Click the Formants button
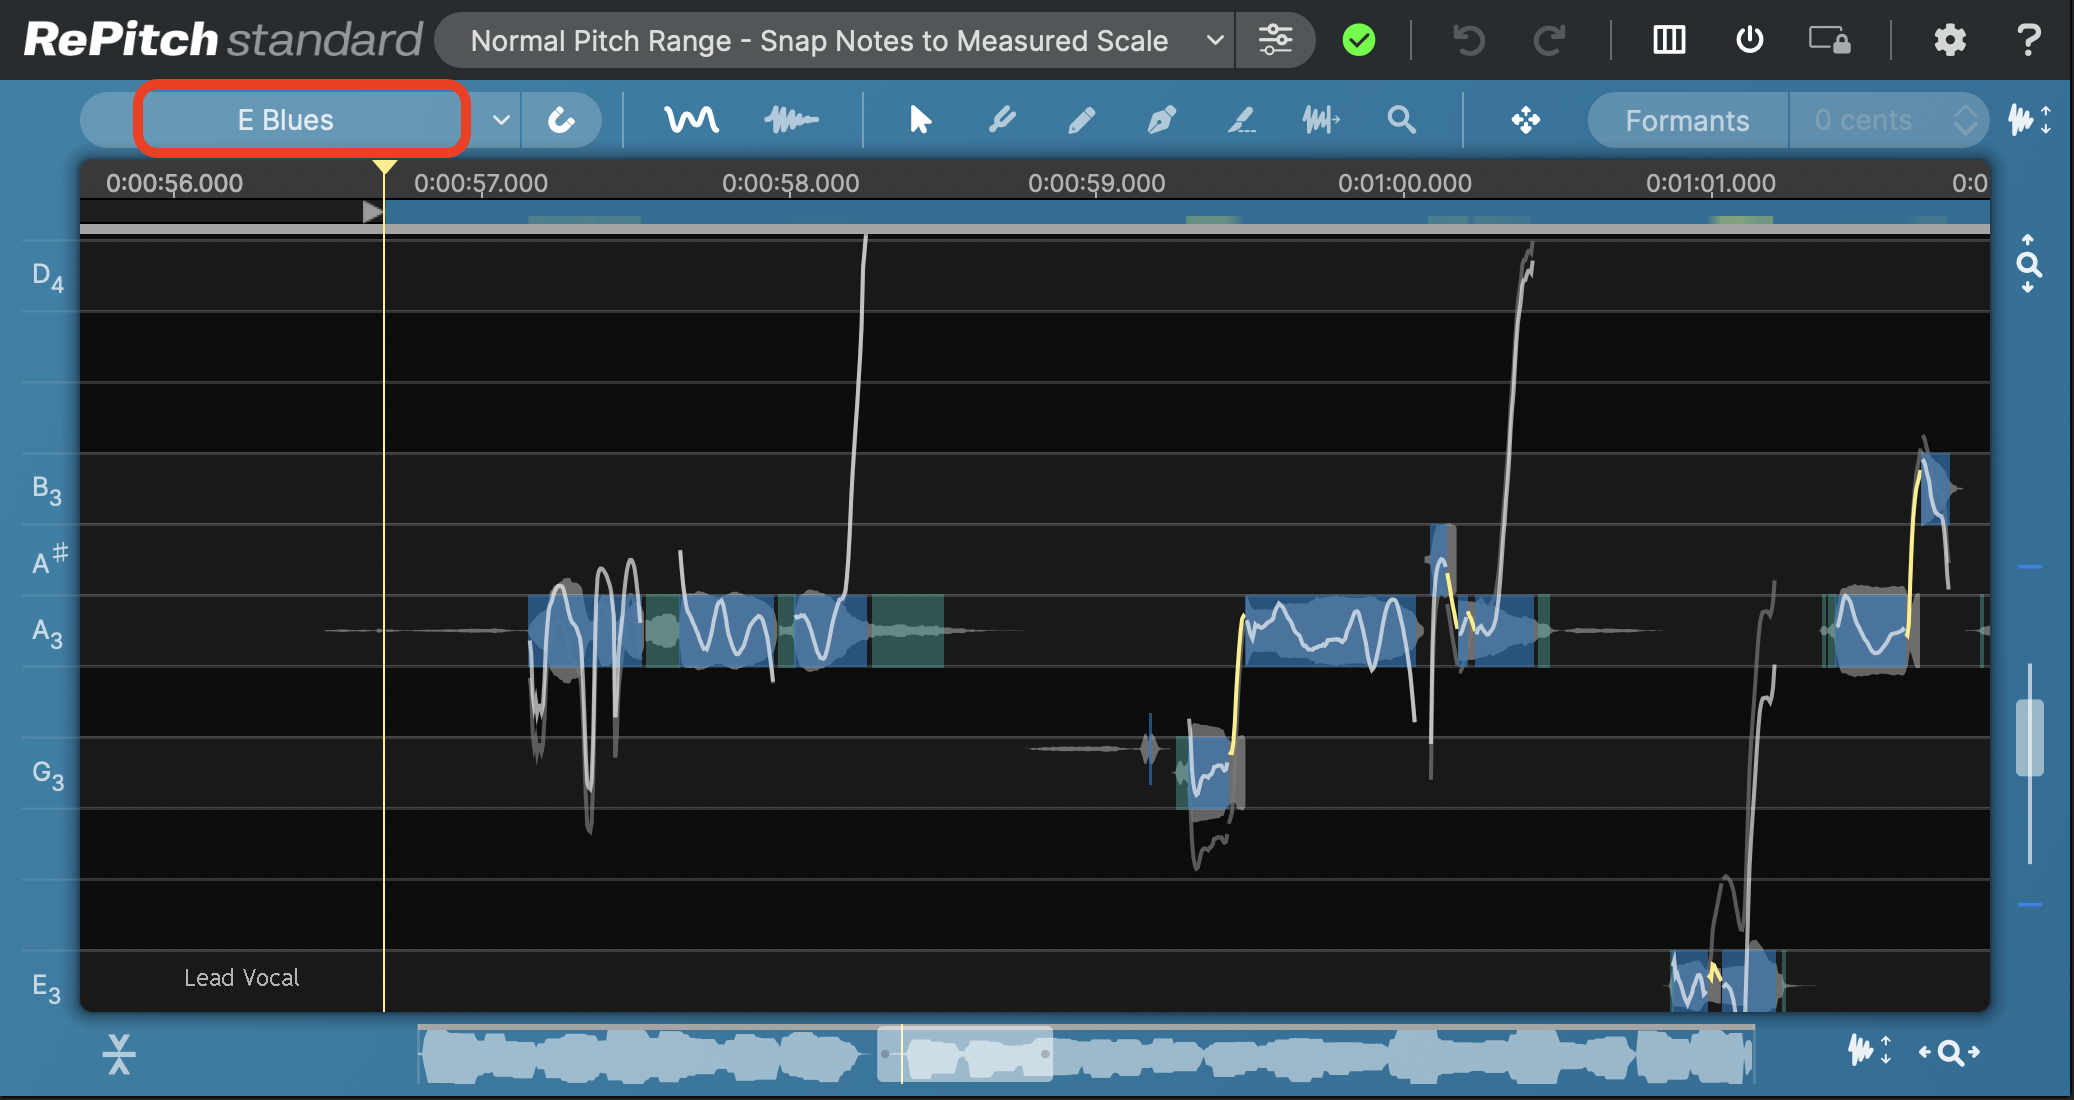The image size is (2074, 1100). [1687, 121]
